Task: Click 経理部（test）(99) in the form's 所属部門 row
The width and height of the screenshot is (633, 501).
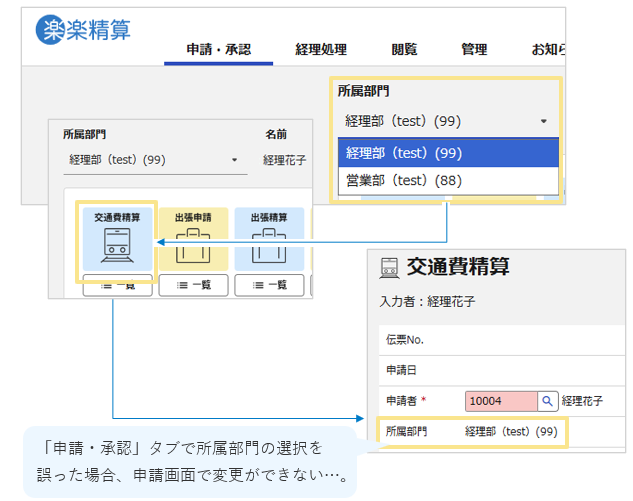Action: pyautogui.click(x=511, y=432)
